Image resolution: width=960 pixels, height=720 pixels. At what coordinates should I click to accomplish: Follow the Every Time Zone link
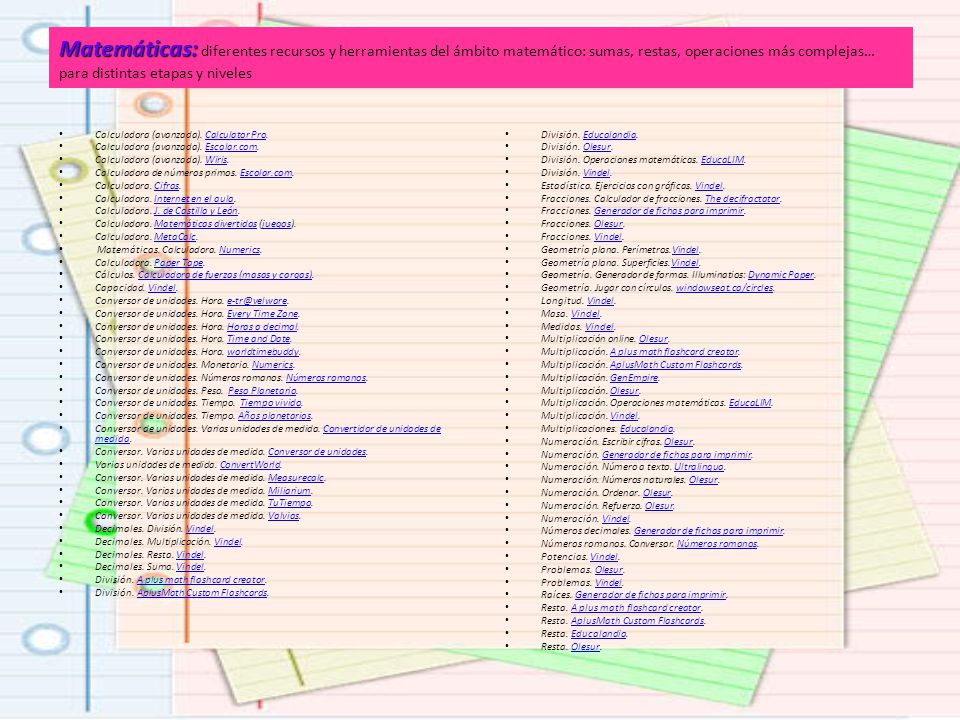tap(263, 313)
